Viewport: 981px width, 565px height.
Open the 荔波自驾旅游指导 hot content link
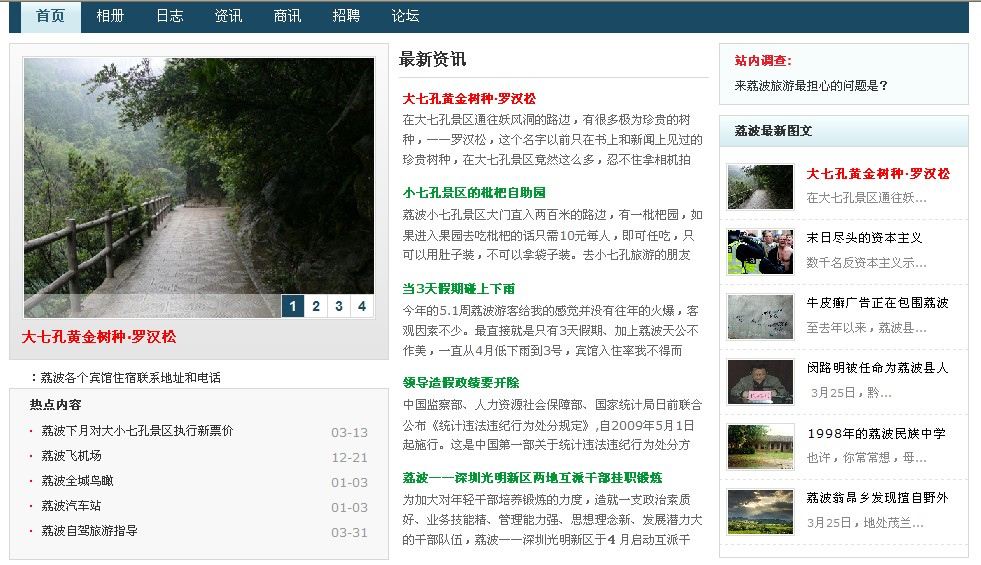[x=89, y=531]
